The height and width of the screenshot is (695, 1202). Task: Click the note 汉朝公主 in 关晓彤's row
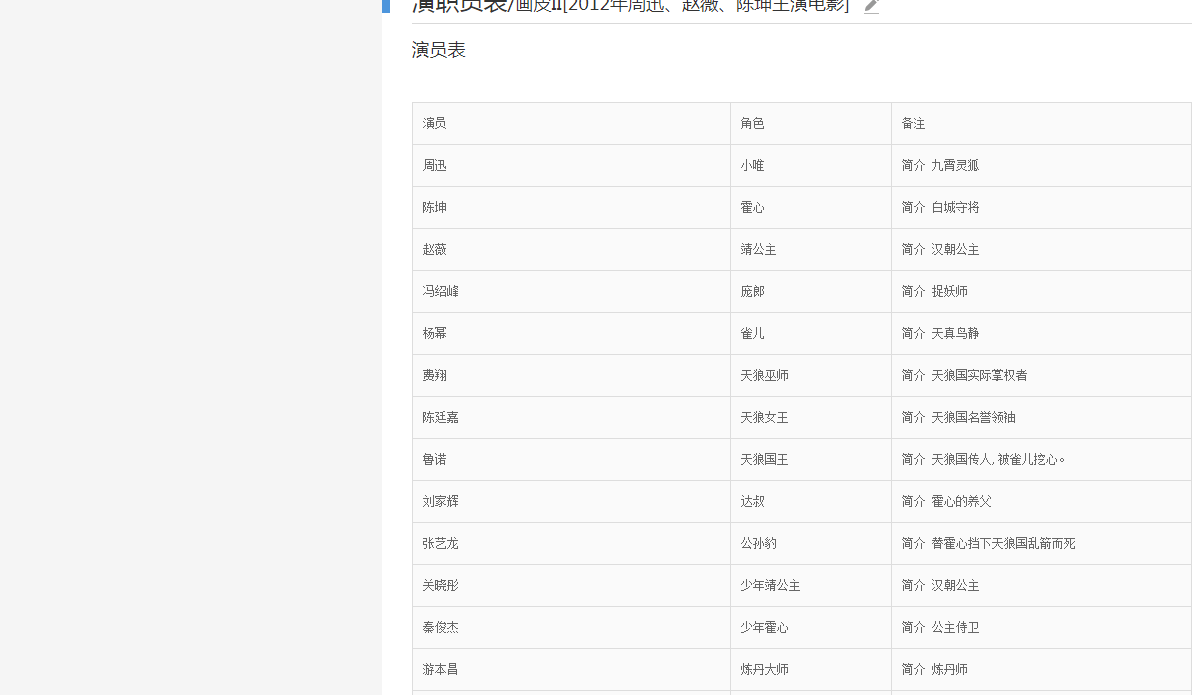955,585
